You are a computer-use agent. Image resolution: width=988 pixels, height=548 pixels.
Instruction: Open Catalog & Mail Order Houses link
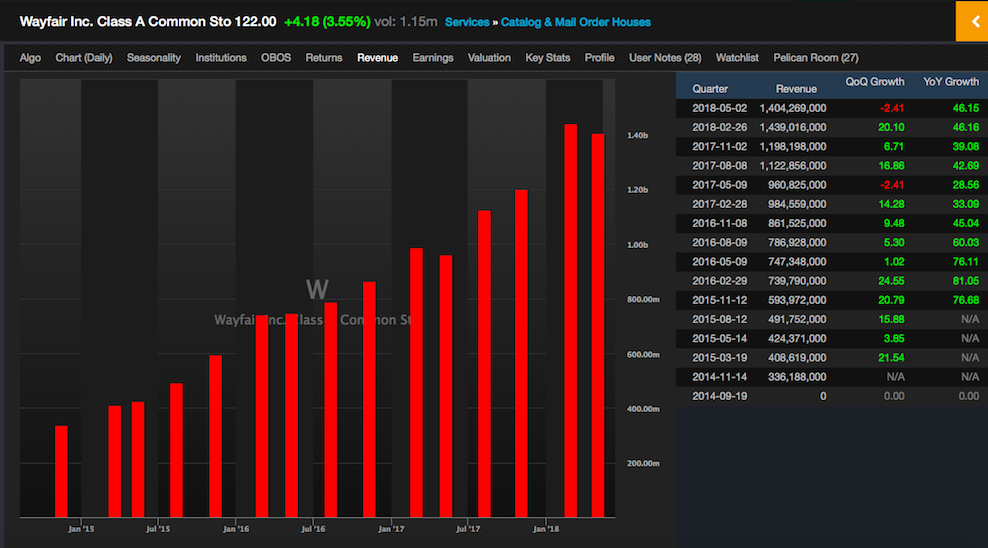pyautogui.click(x=575, y=22)
